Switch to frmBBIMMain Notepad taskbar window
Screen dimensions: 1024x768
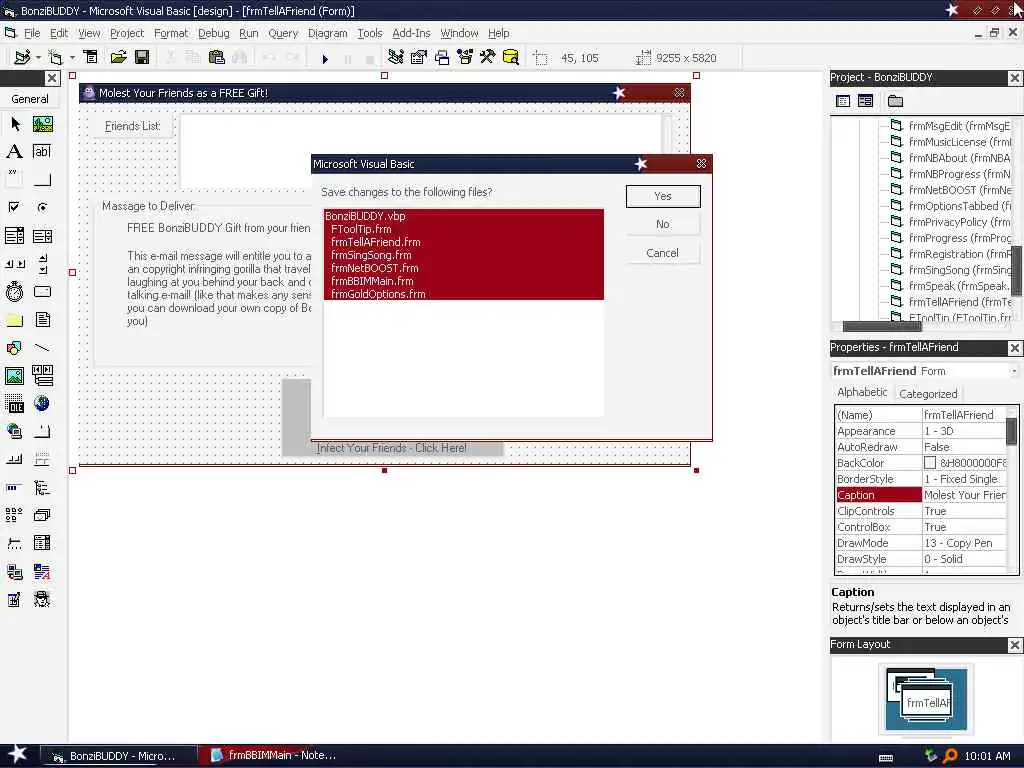[273, 756]
